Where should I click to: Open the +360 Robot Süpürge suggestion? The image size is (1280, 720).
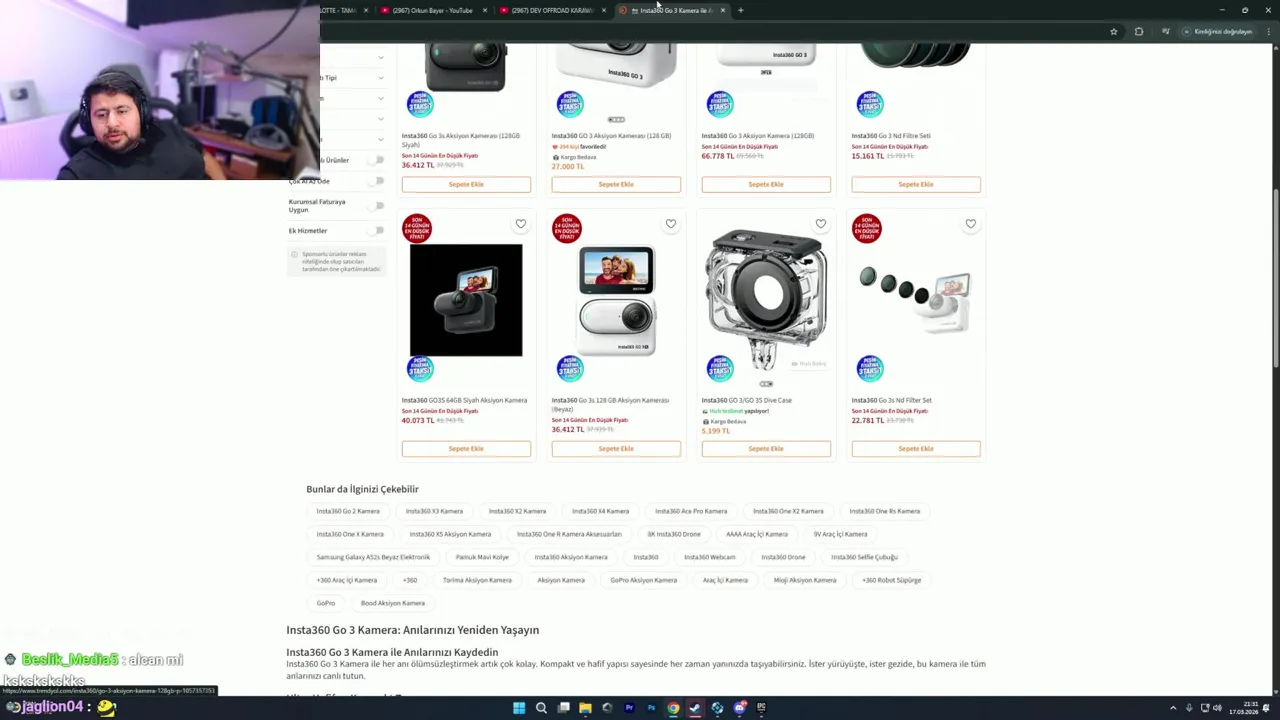click(x=892, y=580)
